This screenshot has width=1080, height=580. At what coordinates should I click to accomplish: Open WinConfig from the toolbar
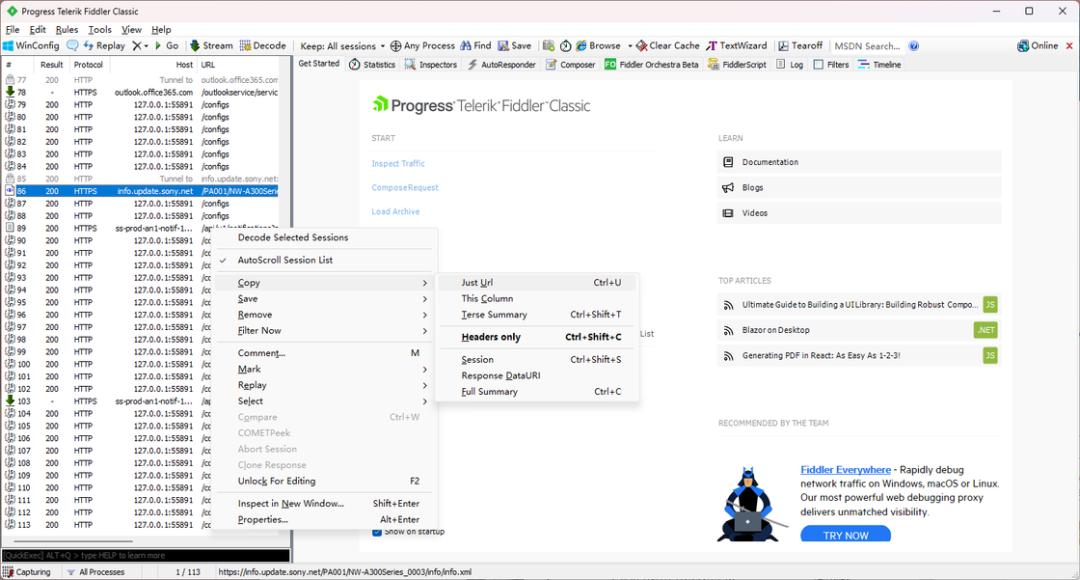pyautogui.click(x=31, y=45)
